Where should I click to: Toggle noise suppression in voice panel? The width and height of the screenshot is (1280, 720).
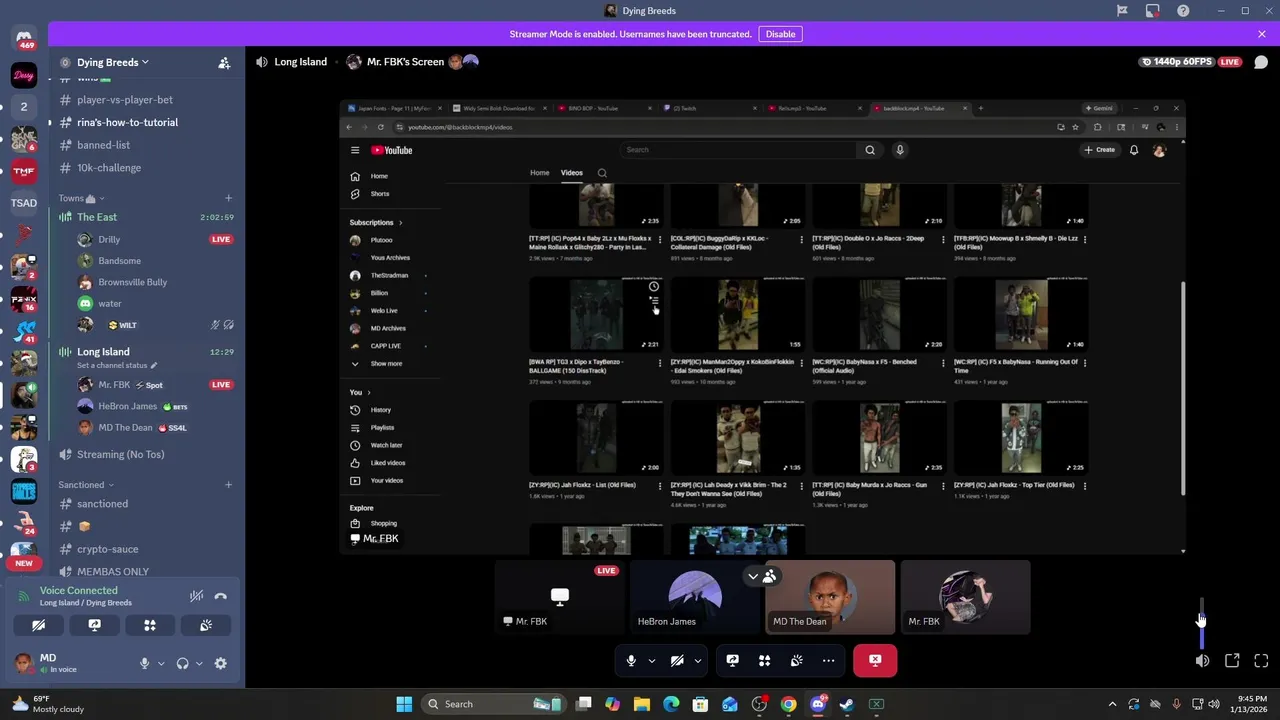pyautogui.click(x=197, y=596)
